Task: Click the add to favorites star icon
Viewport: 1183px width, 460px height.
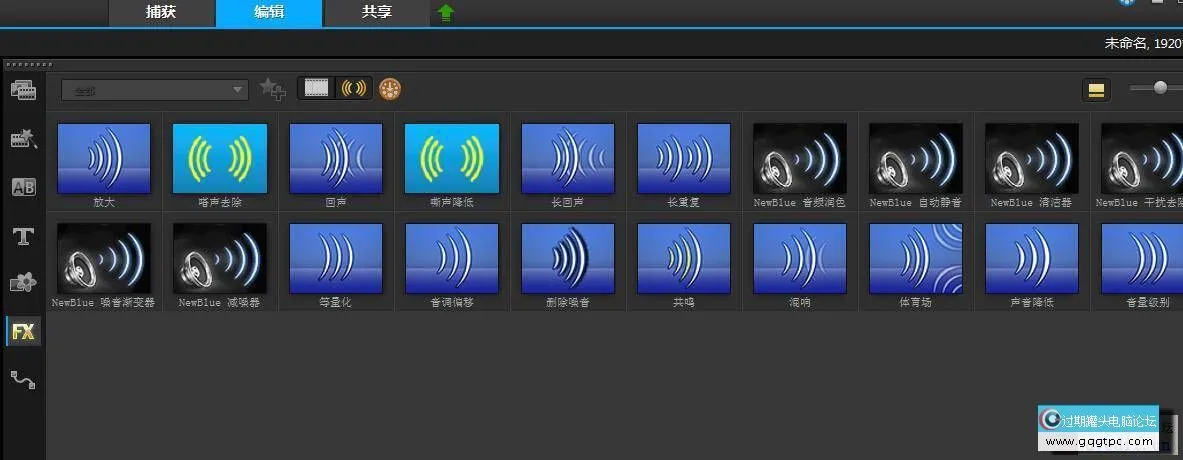Action: pyautogui.click(x=272, y=89)
